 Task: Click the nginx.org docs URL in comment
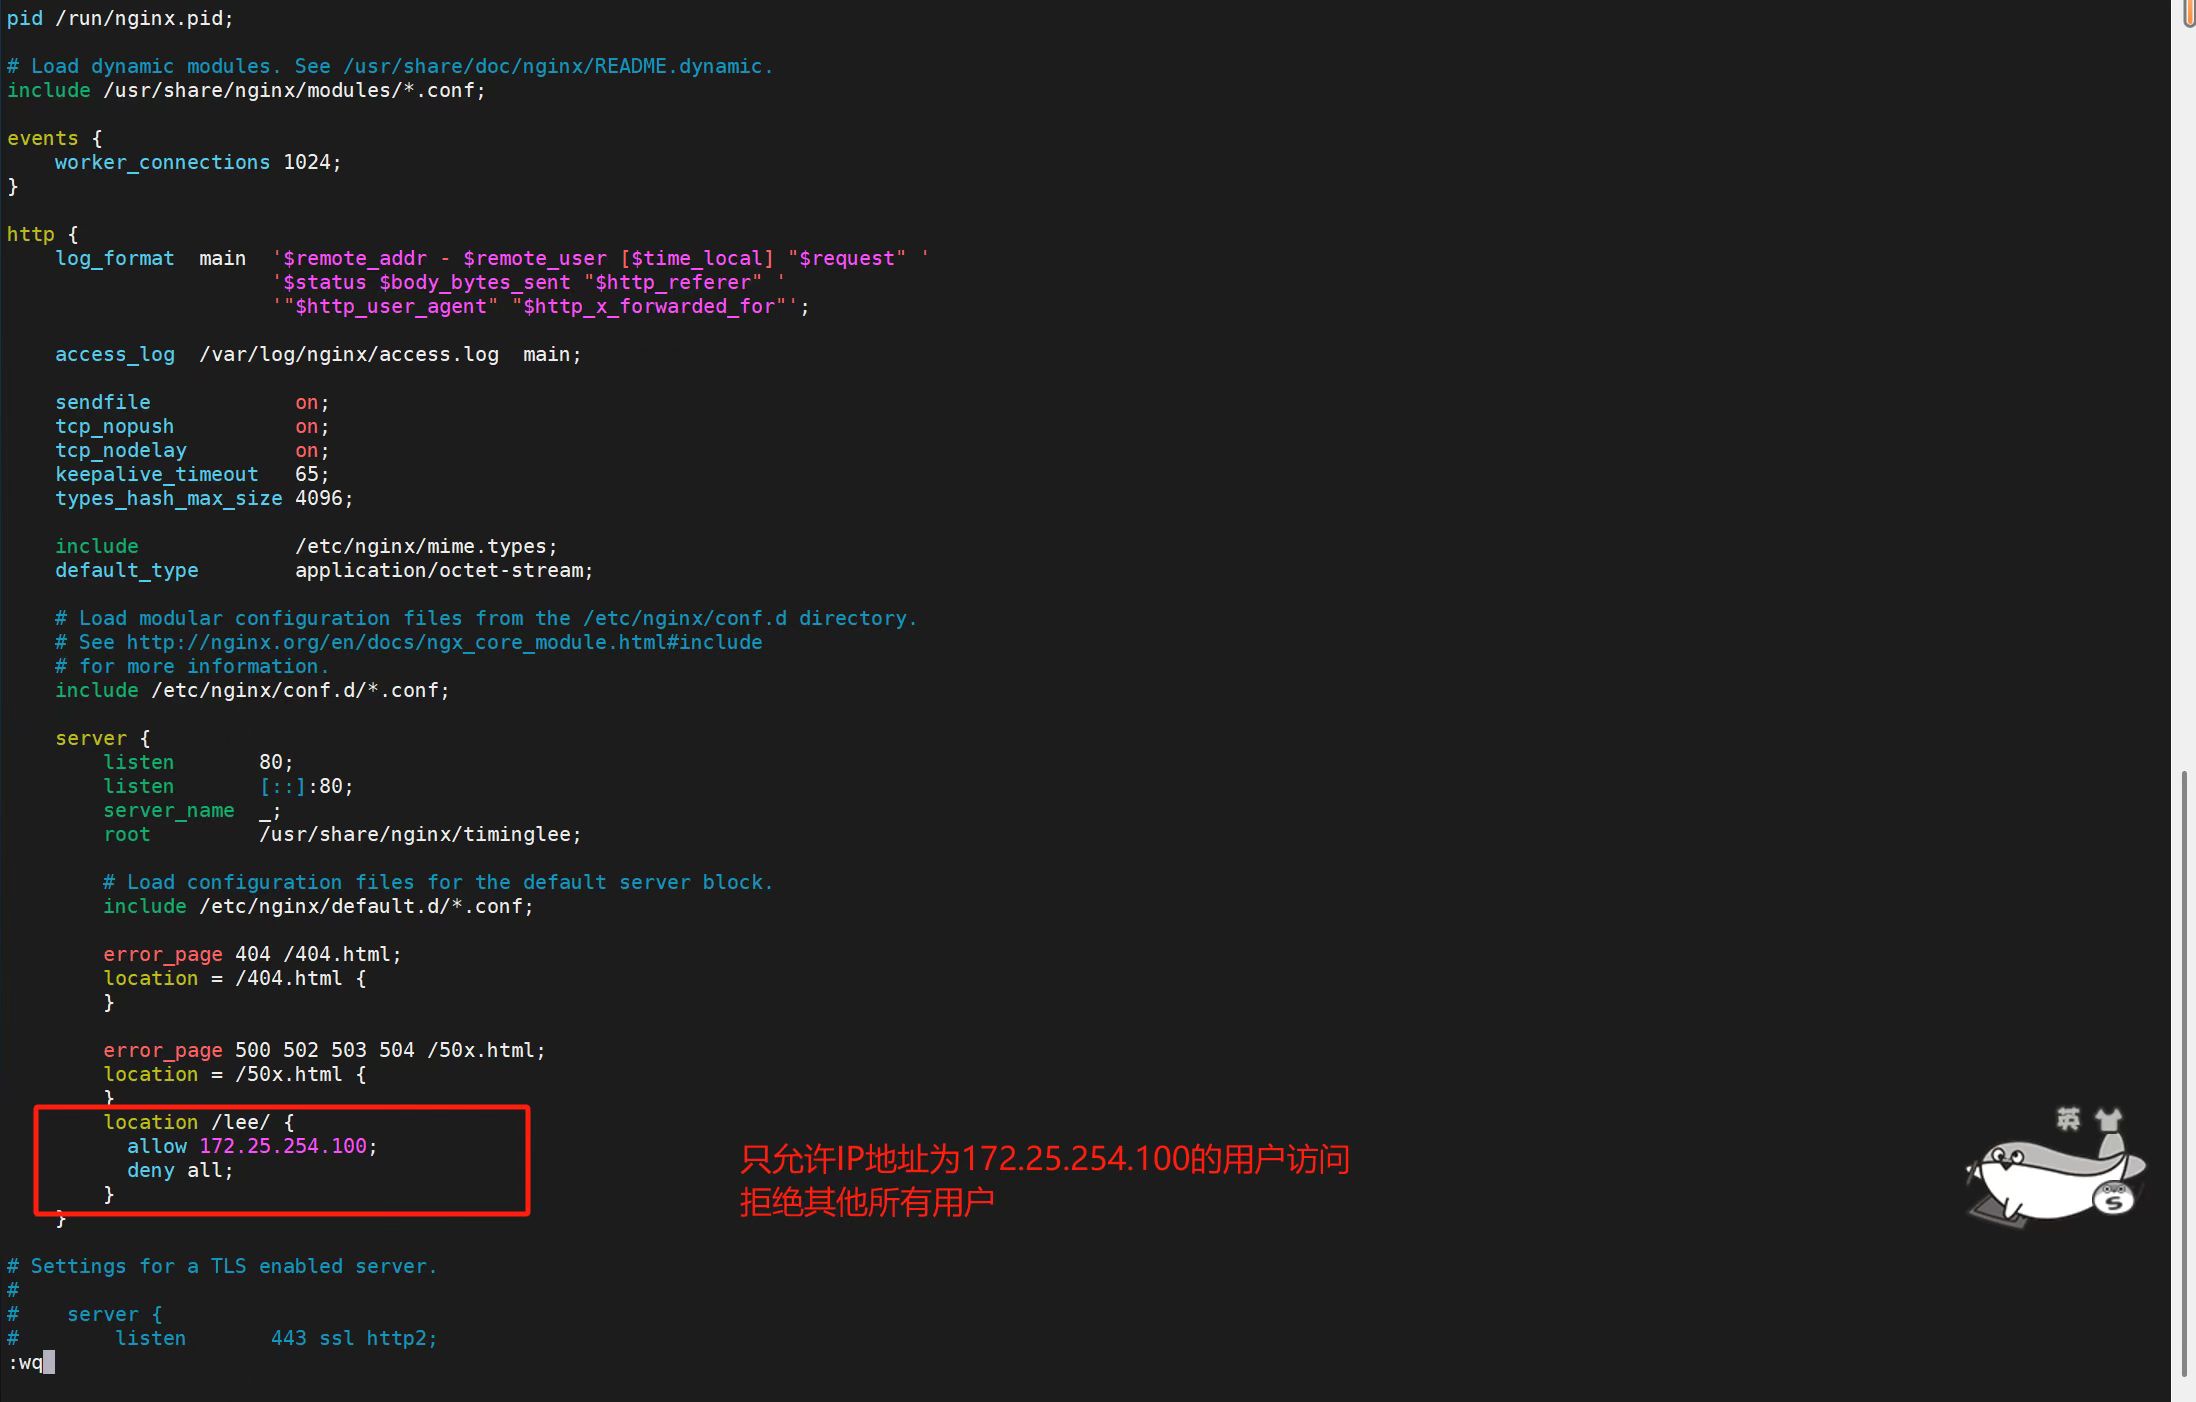coord(444,642)
